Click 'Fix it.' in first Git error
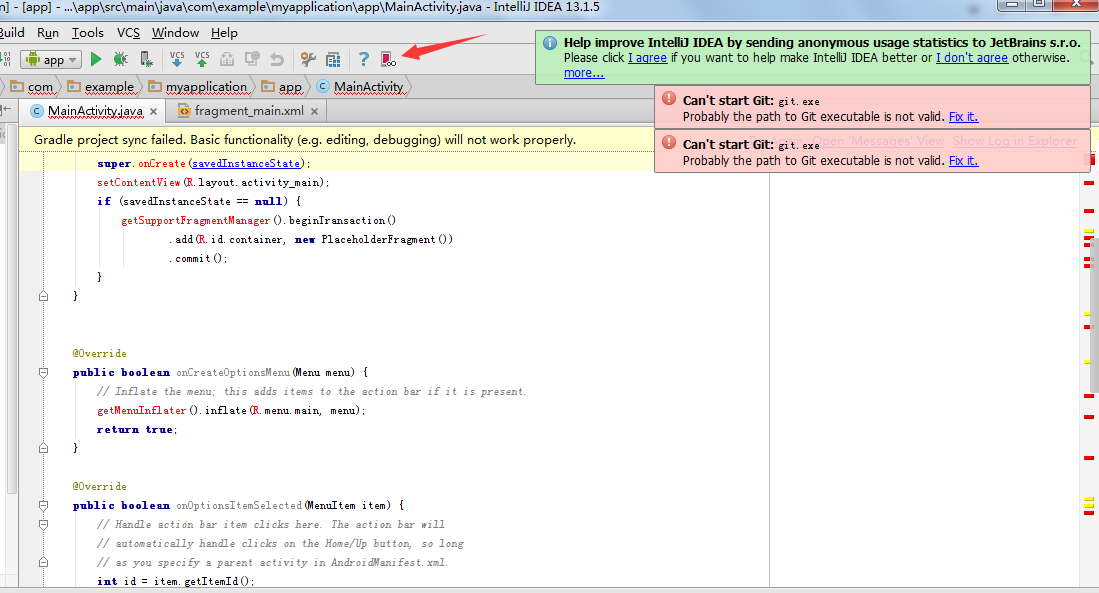Screen dimensions: 1099x593 pos(963,117)
